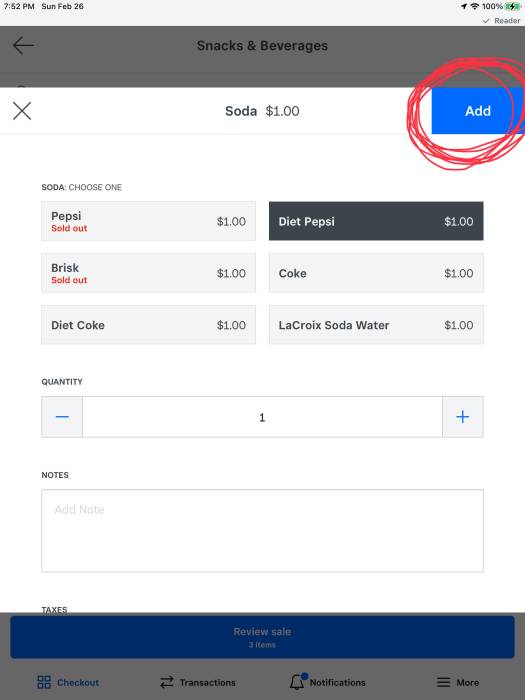Open the More hamburger menu
Viewport: 525px width, 700px height.
click(458, 682)
